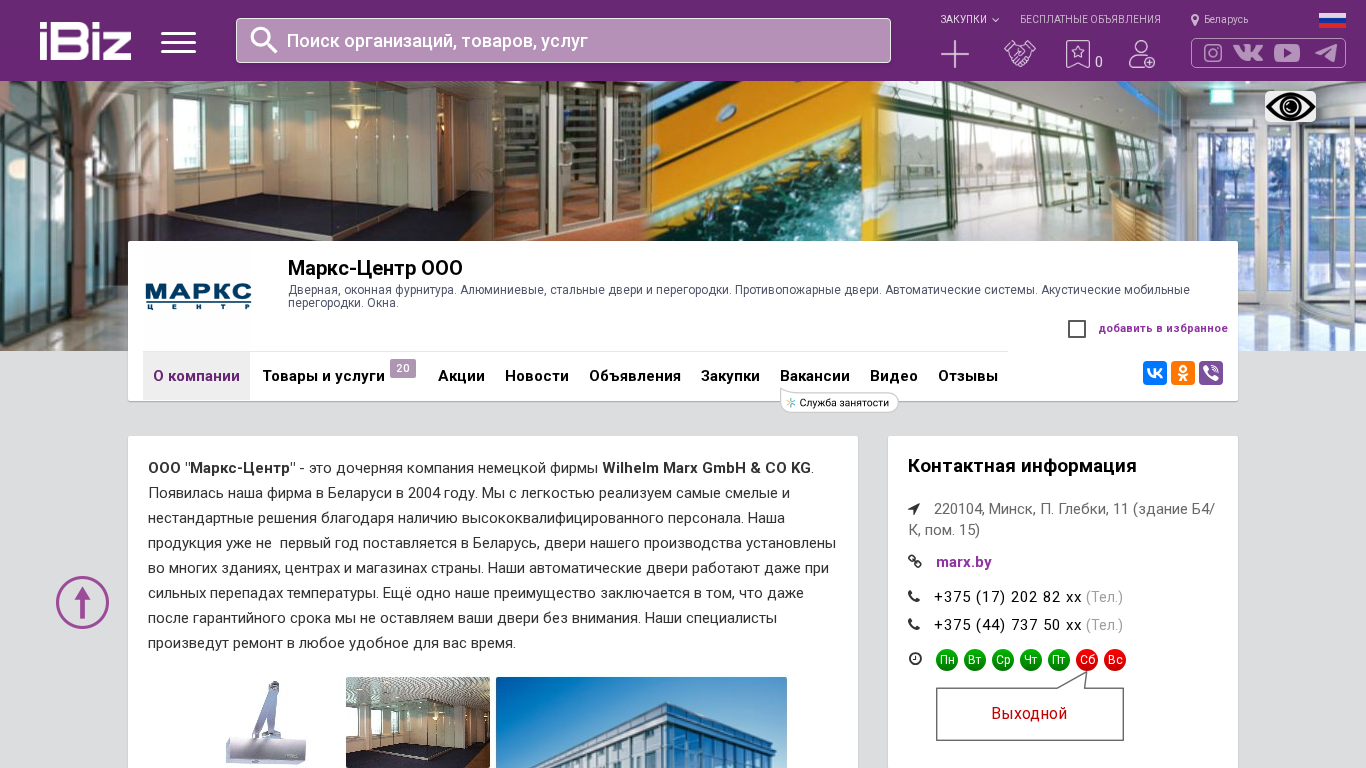Image resolution: width=1366 pixels, height=768 pixels.
Task: Open iBiz YouTube channel
Action: click(1287, 53)
